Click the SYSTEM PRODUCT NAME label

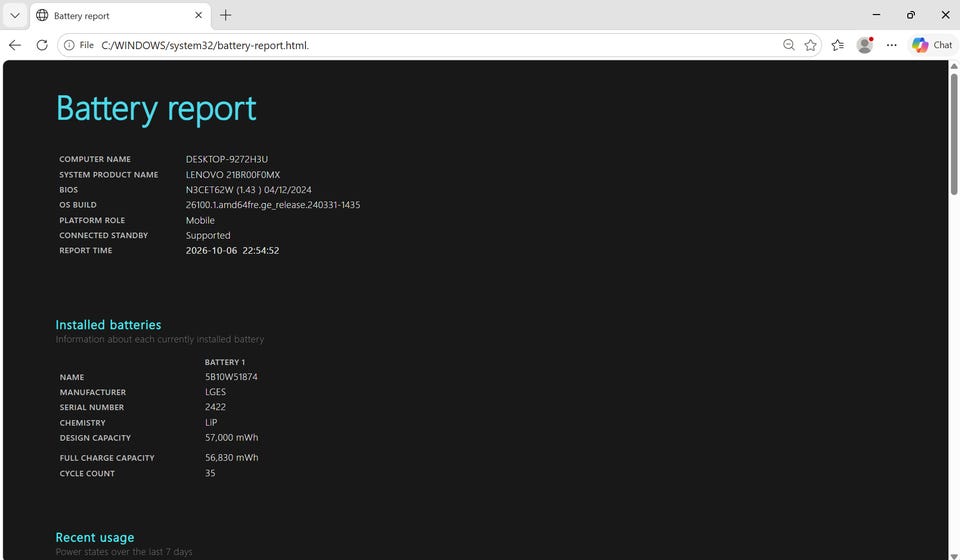108,174
